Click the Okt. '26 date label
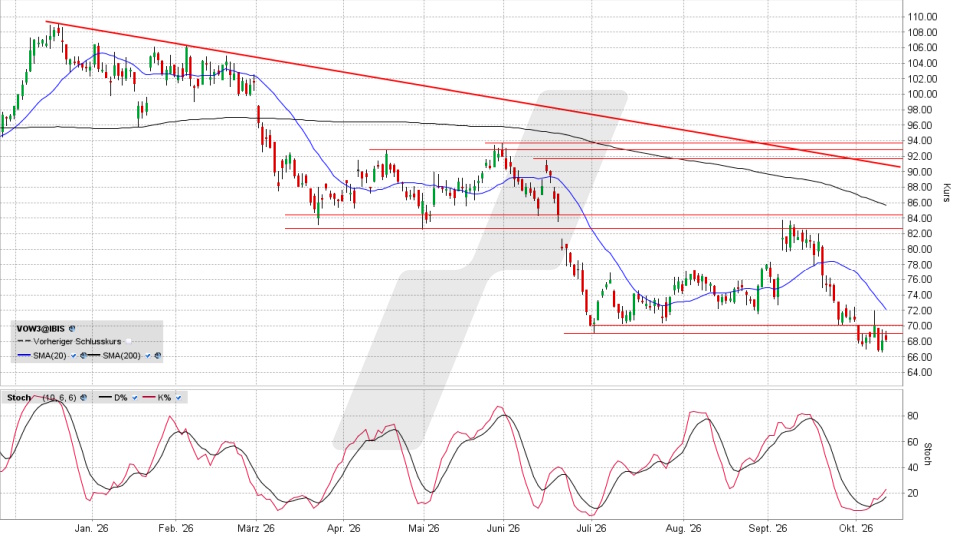Viewport: 960px width, 540px height. pos(856,528)
